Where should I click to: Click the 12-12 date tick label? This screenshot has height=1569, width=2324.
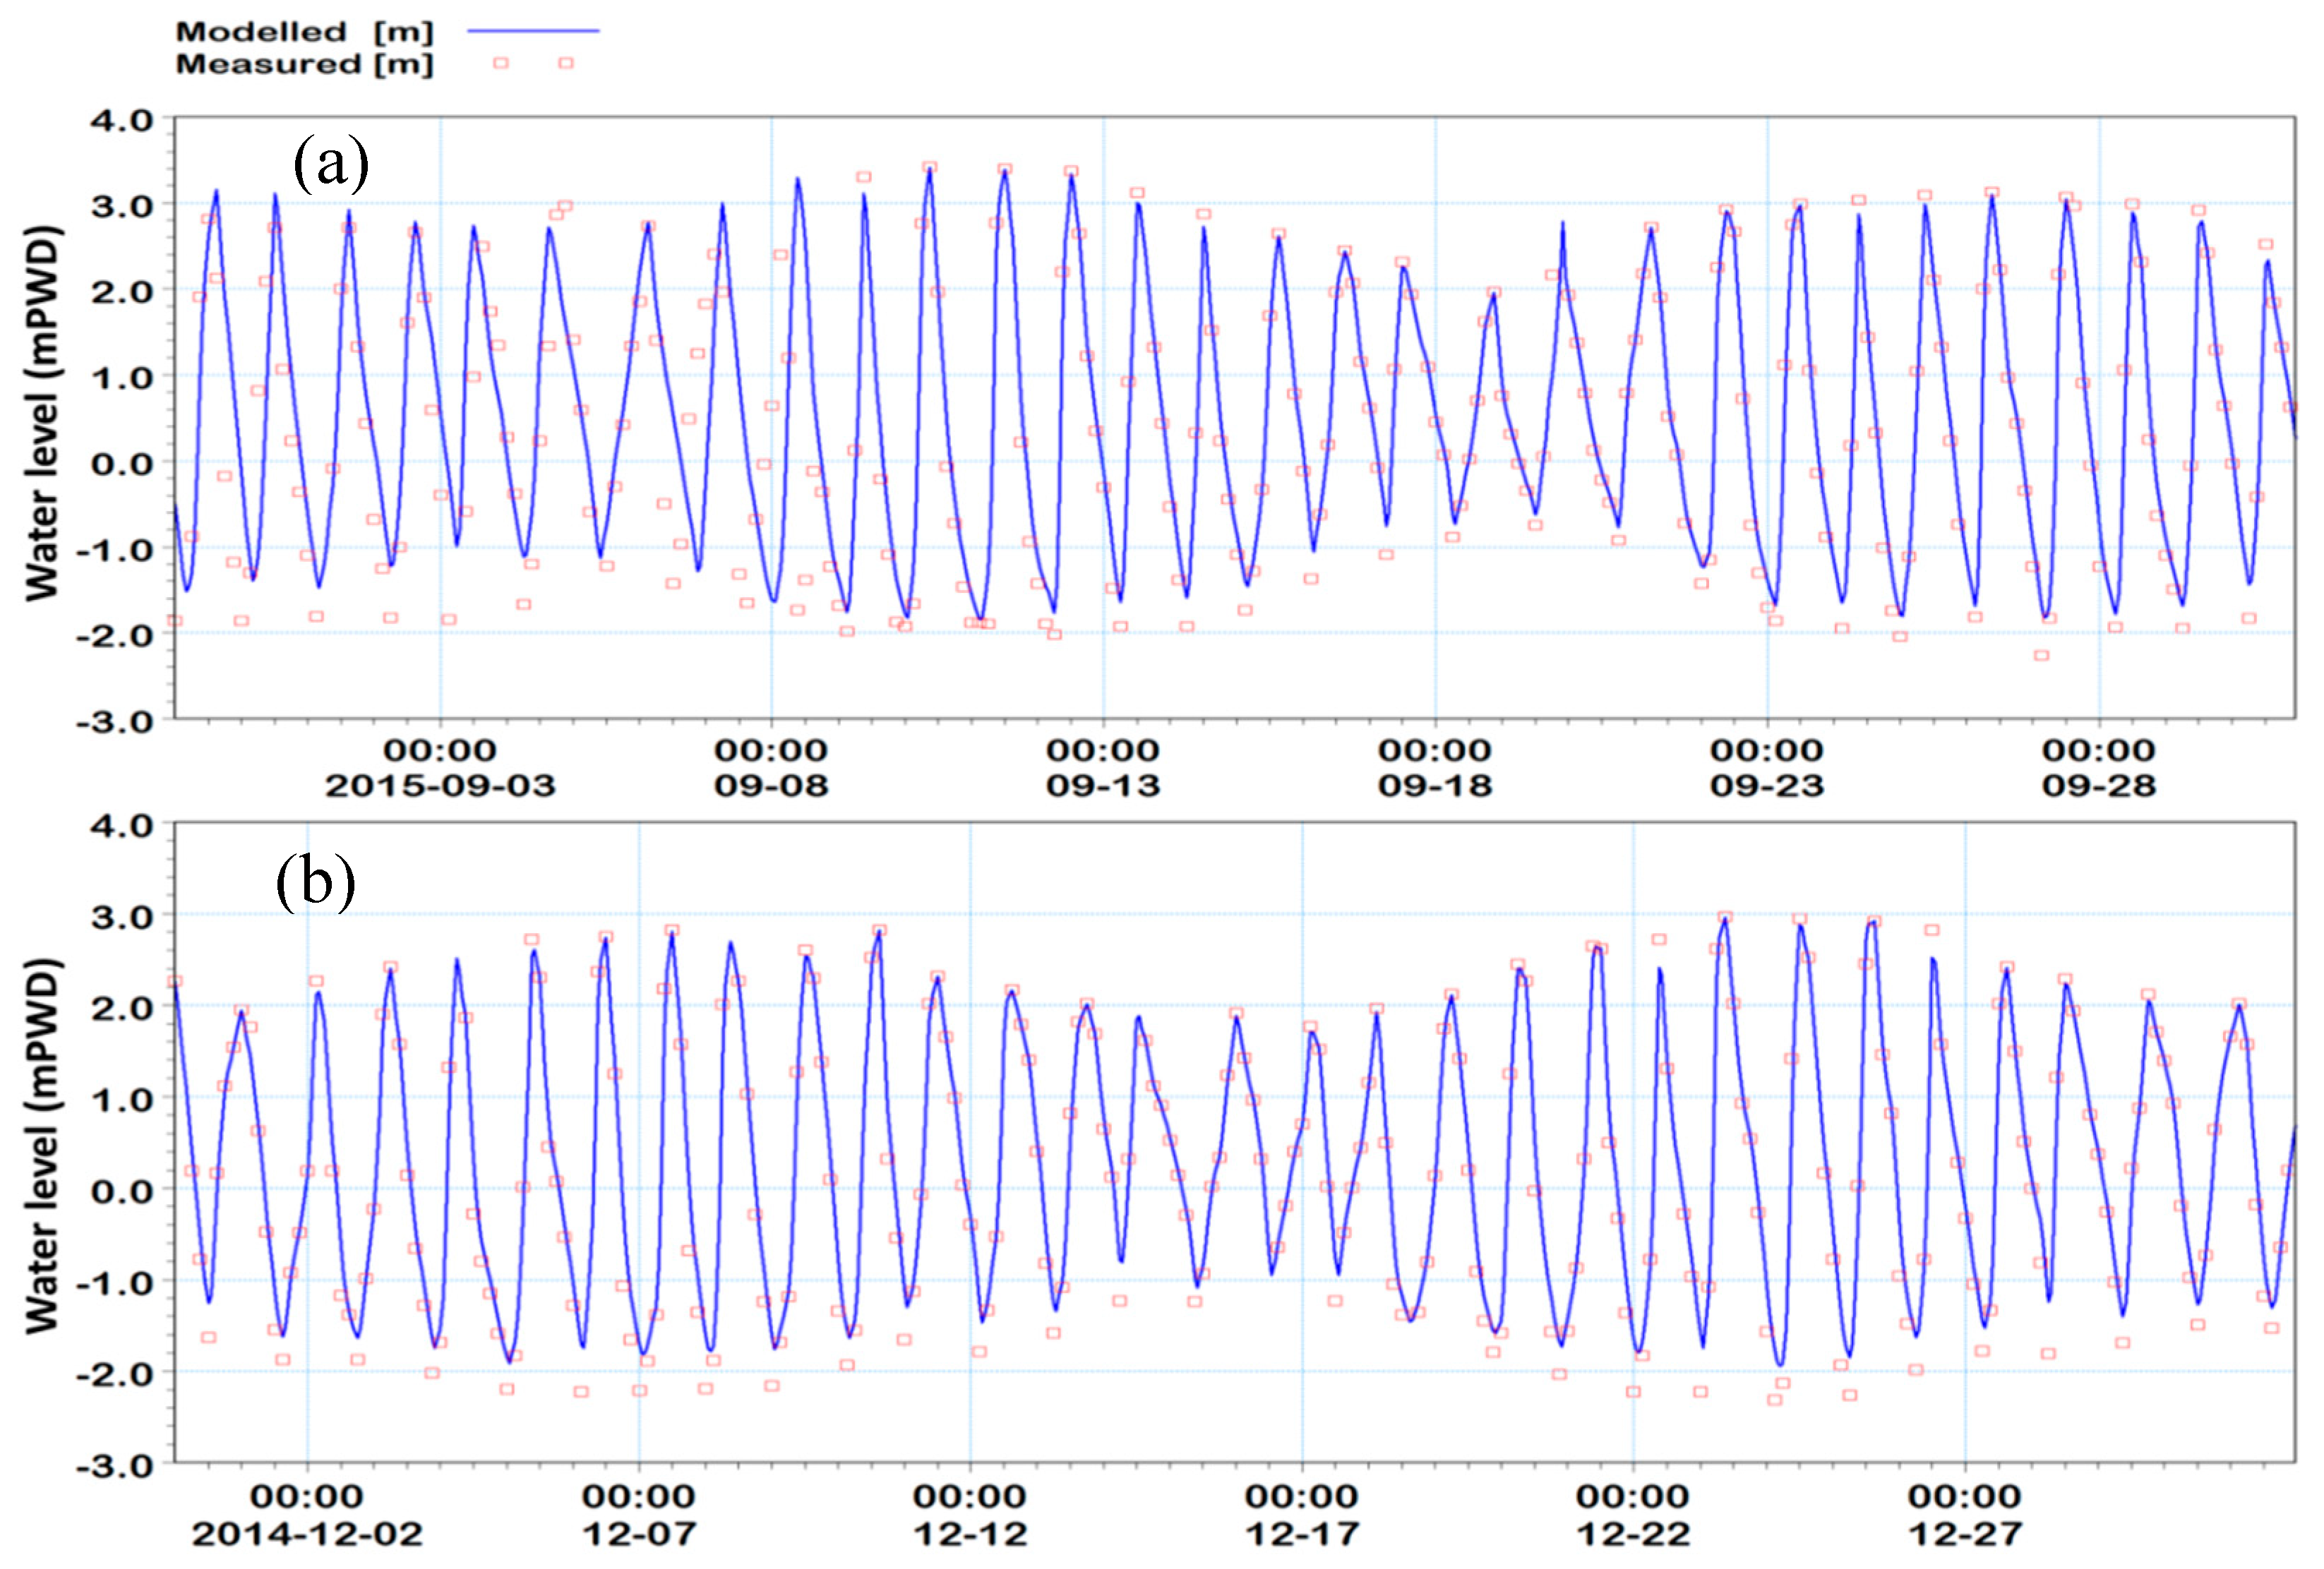click(970, 1534)
